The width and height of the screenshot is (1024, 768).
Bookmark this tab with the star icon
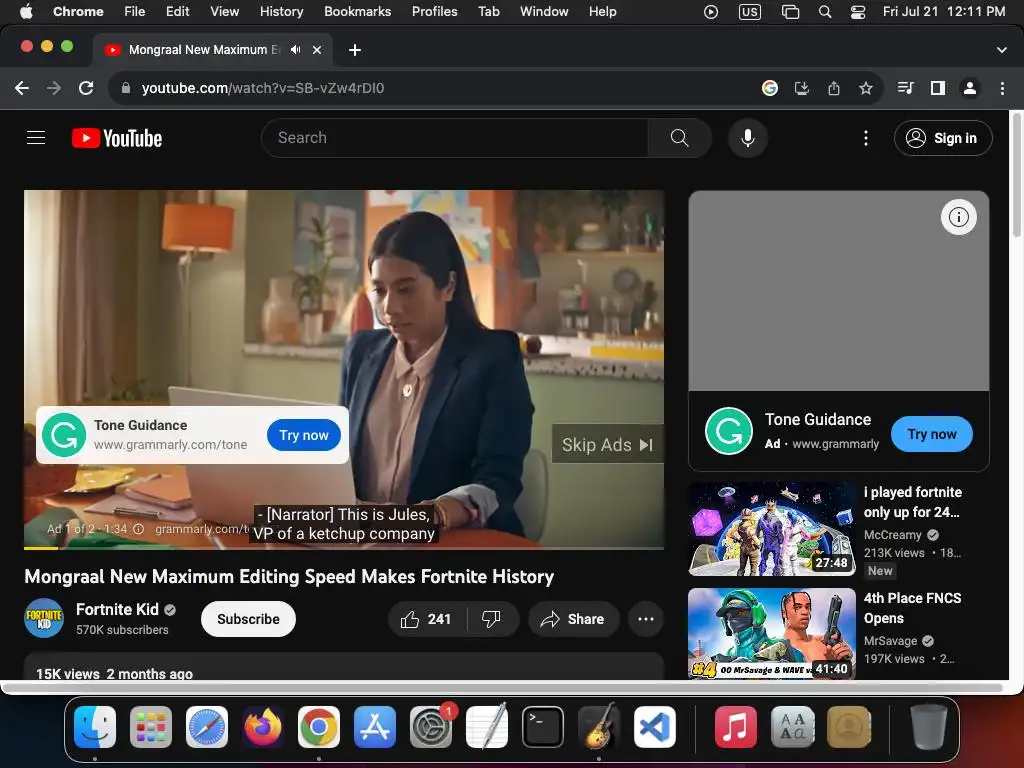click(x=866, y=88)
